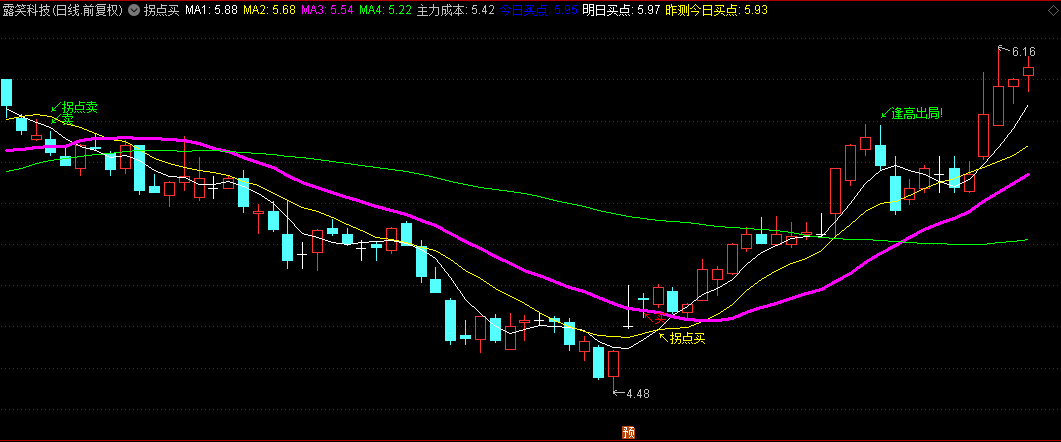
Task: Click the green MA4: 5.22 value
Action: point(386,11)
